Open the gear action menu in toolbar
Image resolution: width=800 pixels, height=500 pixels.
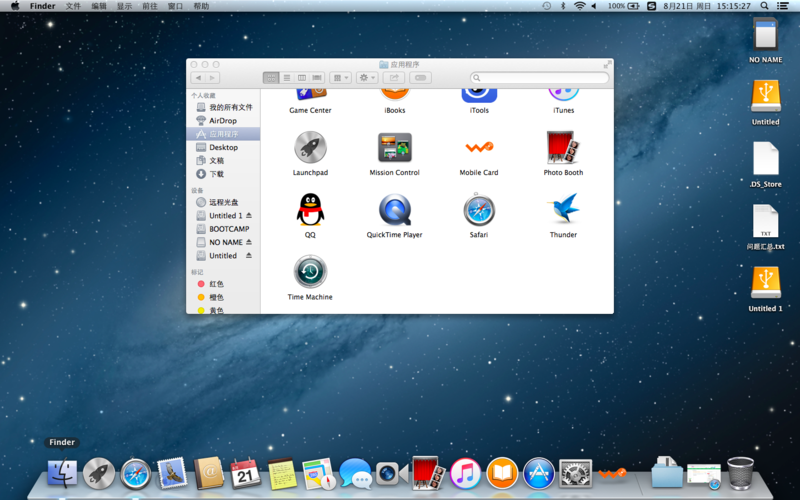[367, 77]
